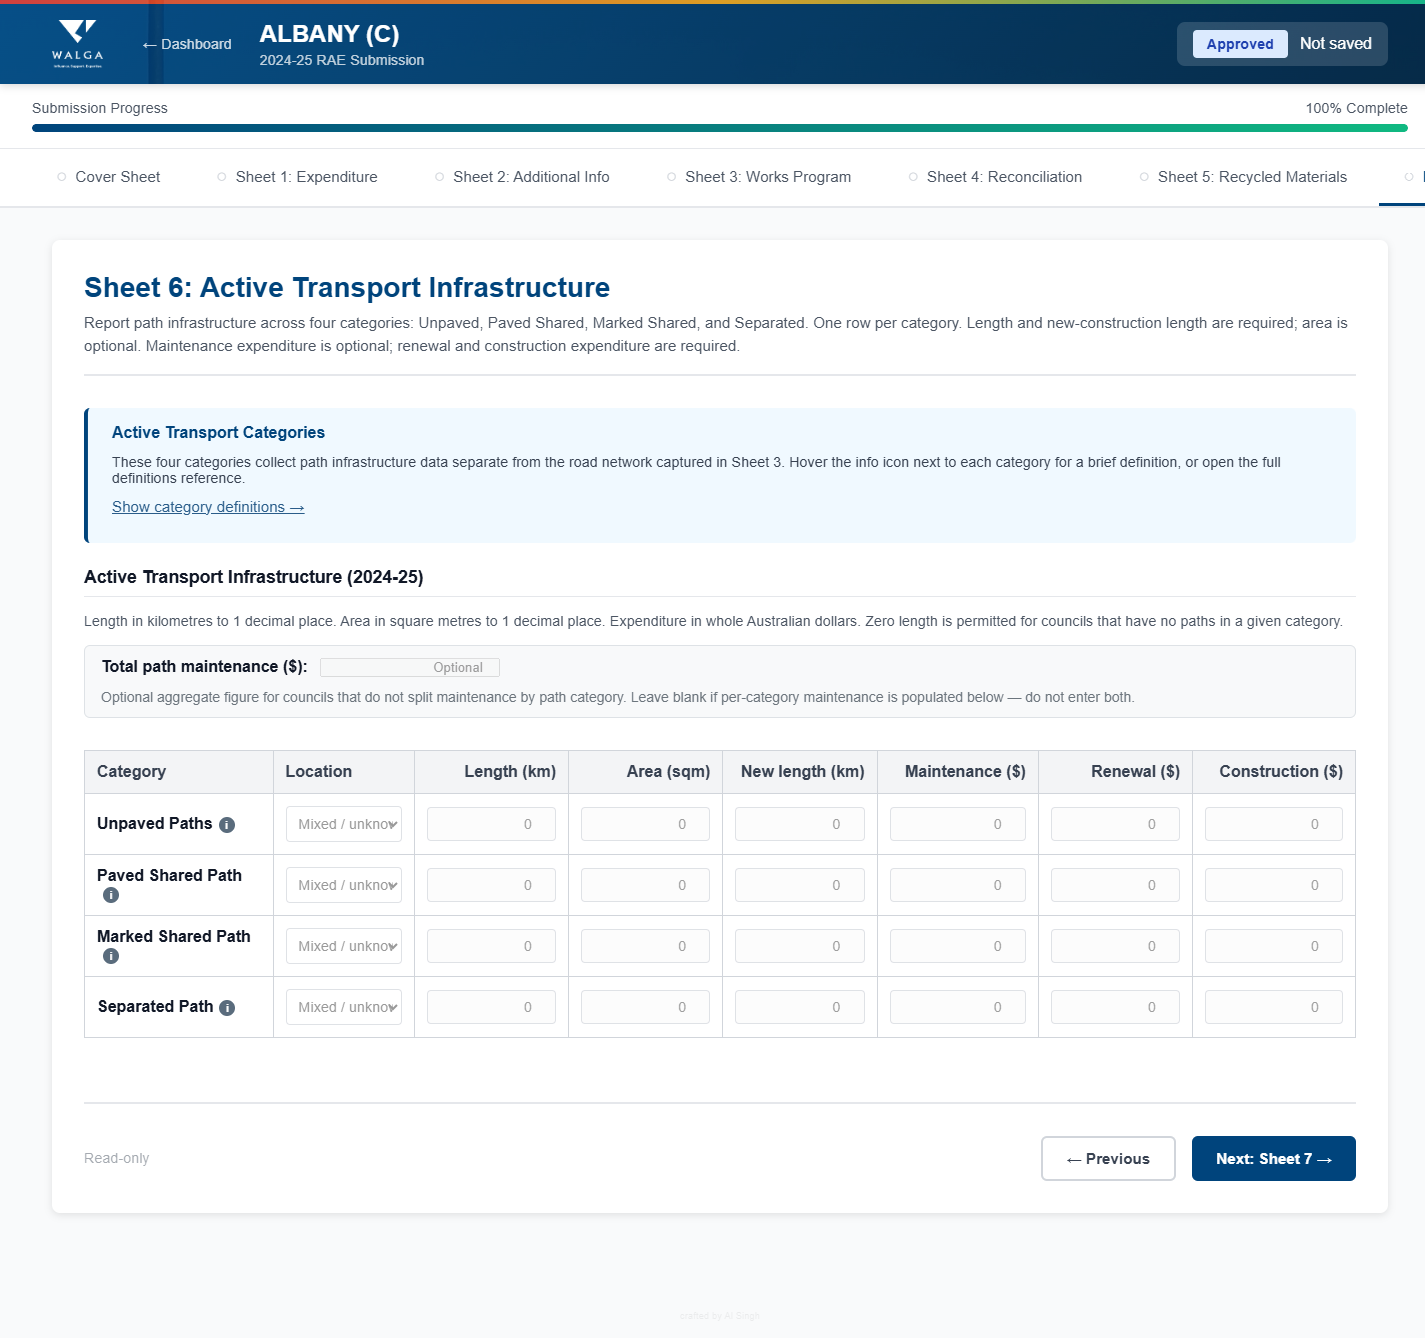
Task: Click Construction field for Marked Shared Path
Action: tap(1274, 946)
